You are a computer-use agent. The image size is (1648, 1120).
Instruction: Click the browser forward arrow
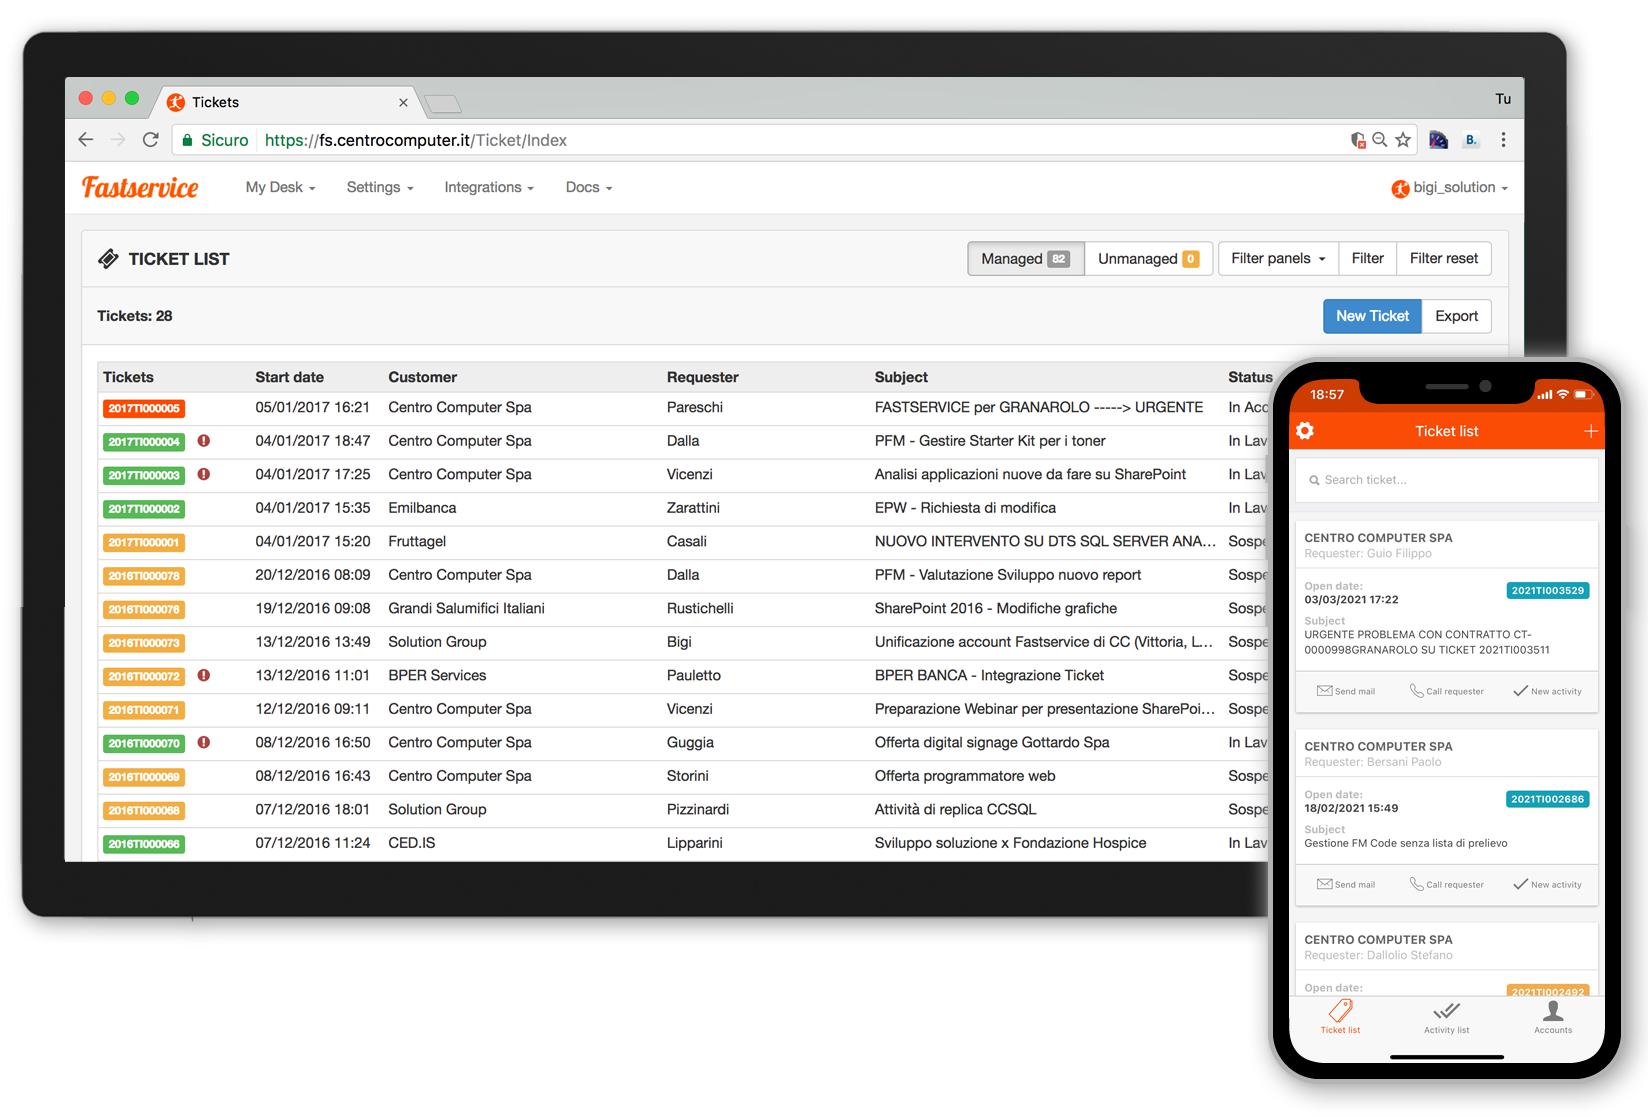click(x=118, y=140)
